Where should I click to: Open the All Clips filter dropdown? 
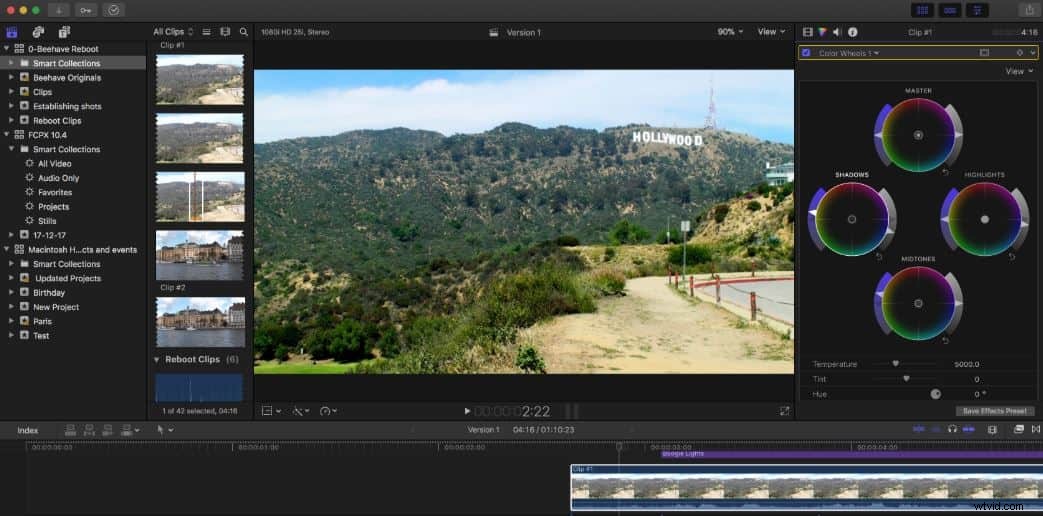click(173, 32)
